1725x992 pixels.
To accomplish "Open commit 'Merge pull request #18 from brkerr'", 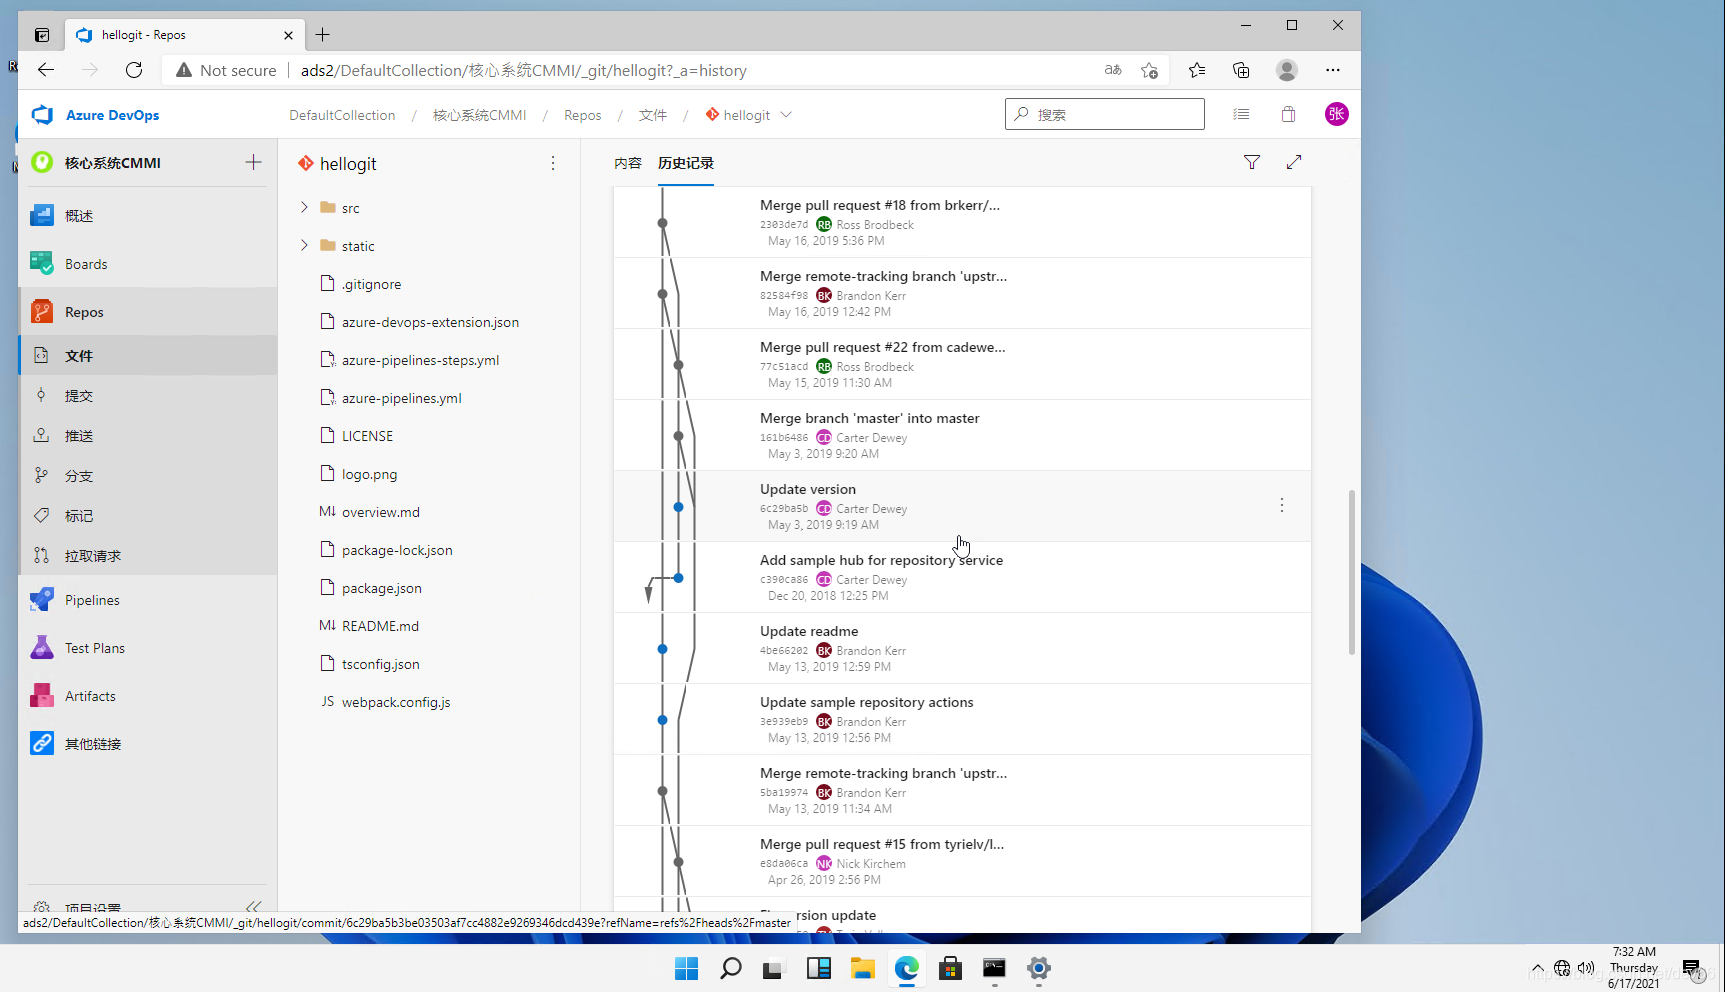I will 879,205.
